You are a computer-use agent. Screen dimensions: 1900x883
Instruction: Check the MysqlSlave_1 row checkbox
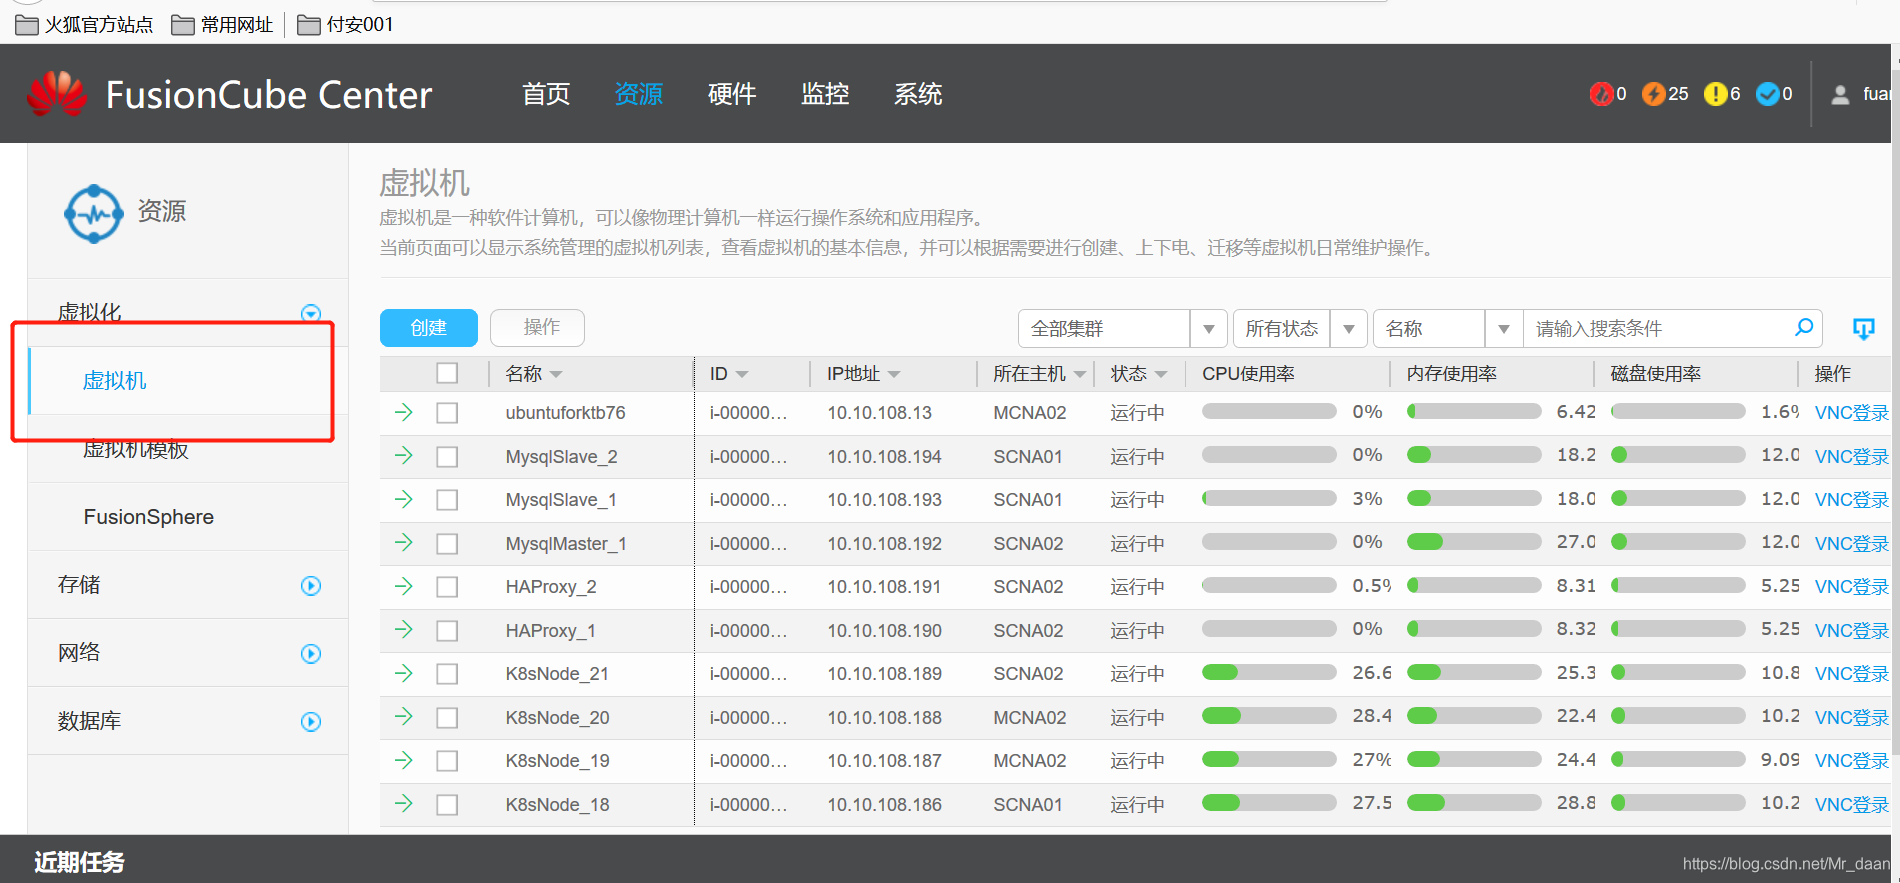coord(447,500)
